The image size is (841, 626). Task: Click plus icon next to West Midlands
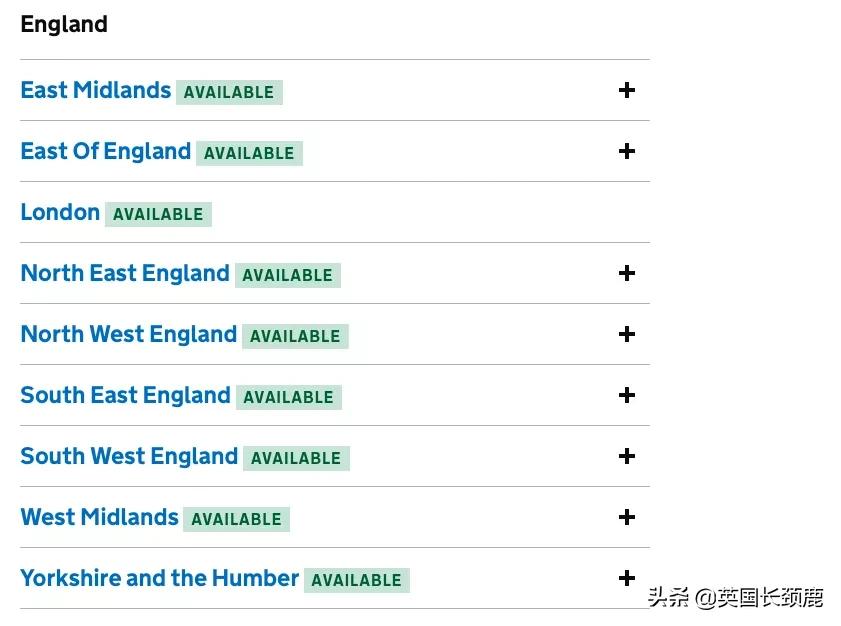coord(627,518)
